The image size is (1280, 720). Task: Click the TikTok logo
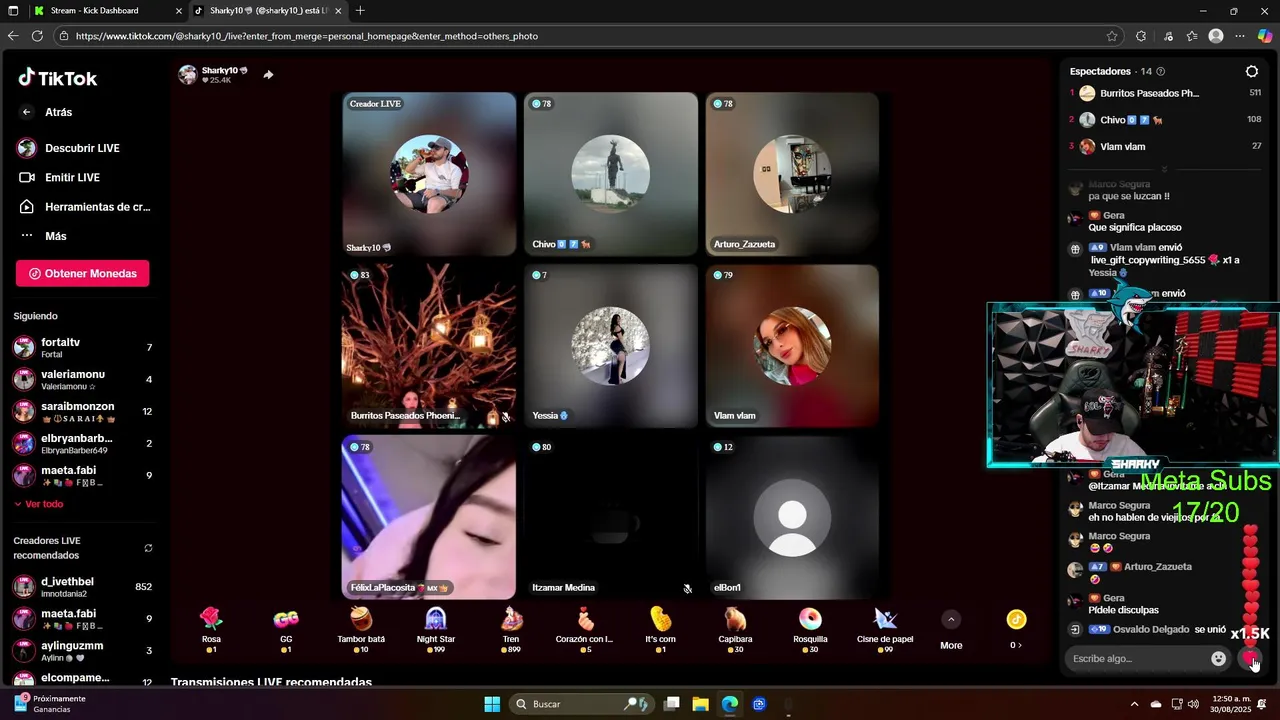coord(57,78)
